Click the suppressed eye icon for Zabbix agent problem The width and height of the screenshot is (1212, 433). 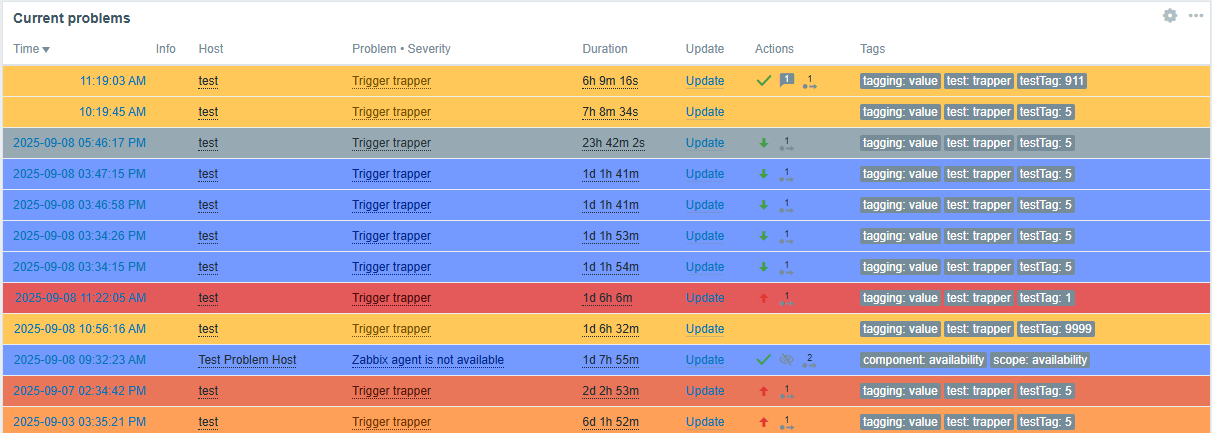[787, 360]
